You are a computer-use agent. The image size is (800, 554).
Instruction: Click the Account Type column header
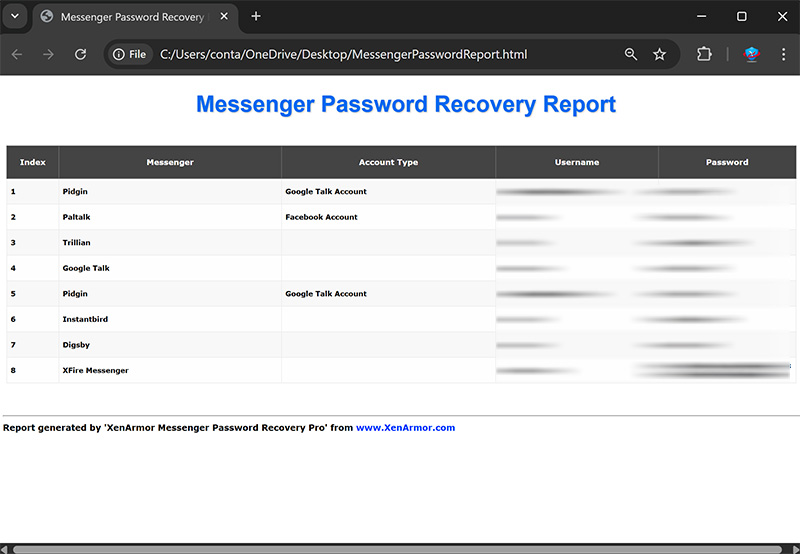click(x=388, y=162)
